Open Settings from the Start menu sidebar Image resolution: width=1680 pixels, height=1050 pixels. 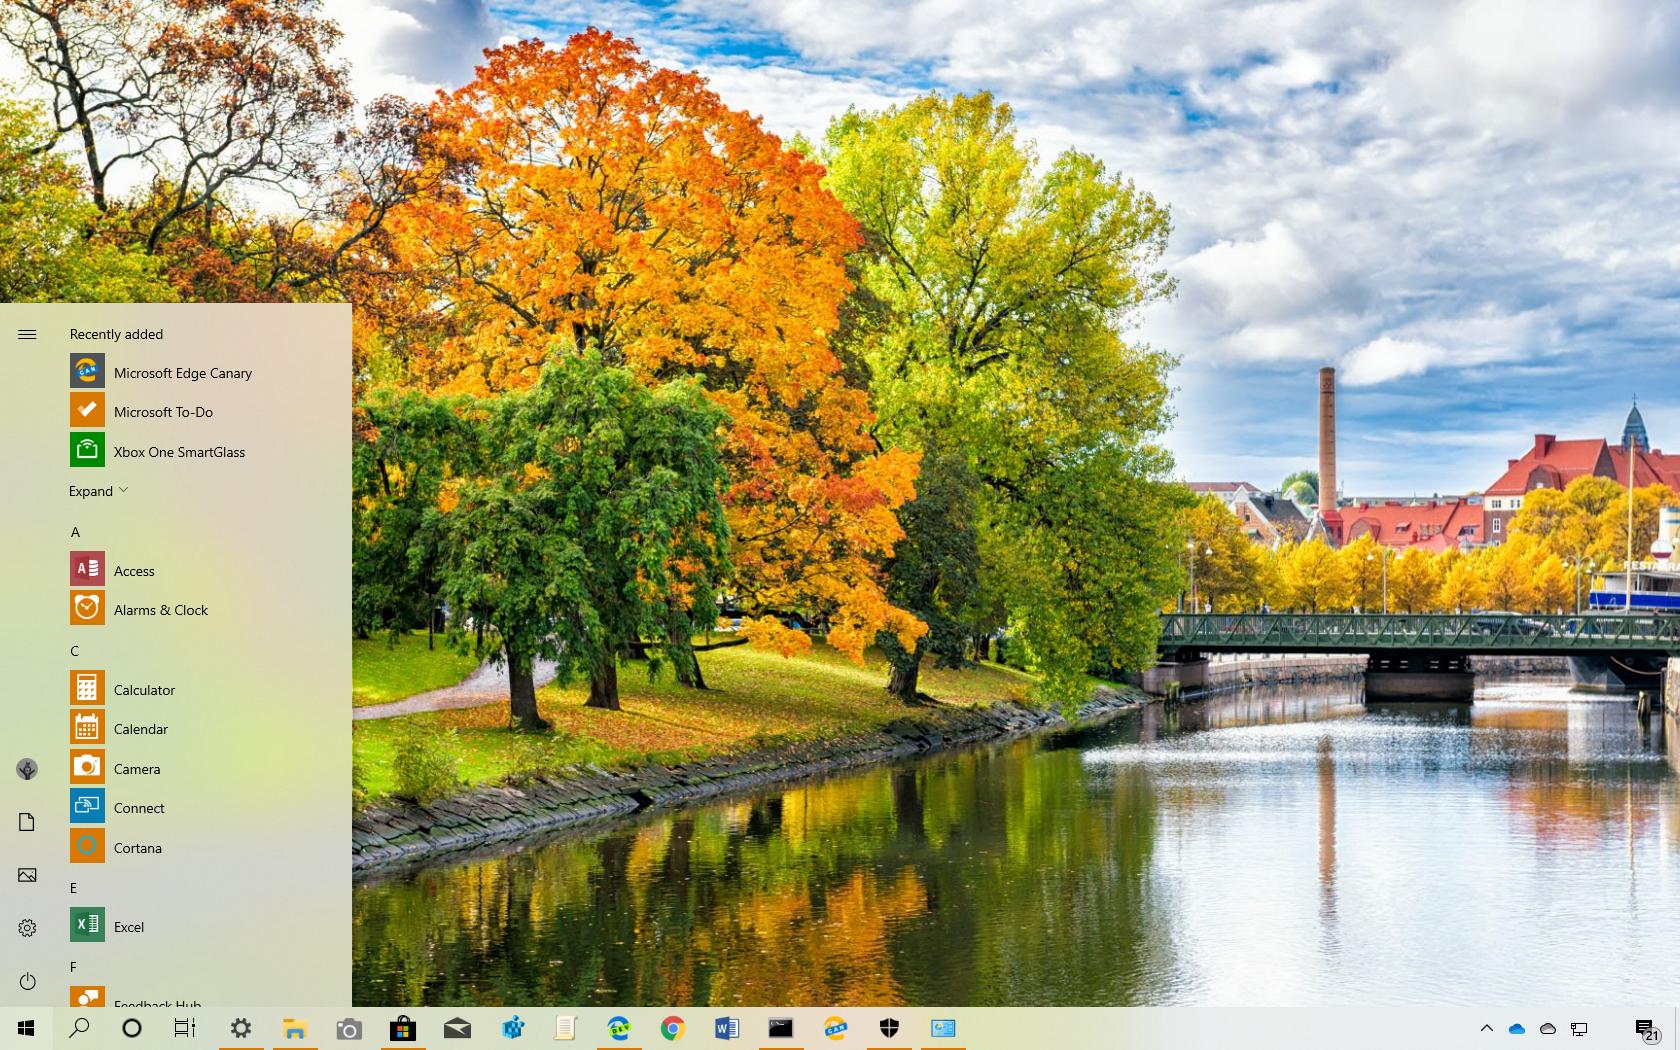(27, 928)
